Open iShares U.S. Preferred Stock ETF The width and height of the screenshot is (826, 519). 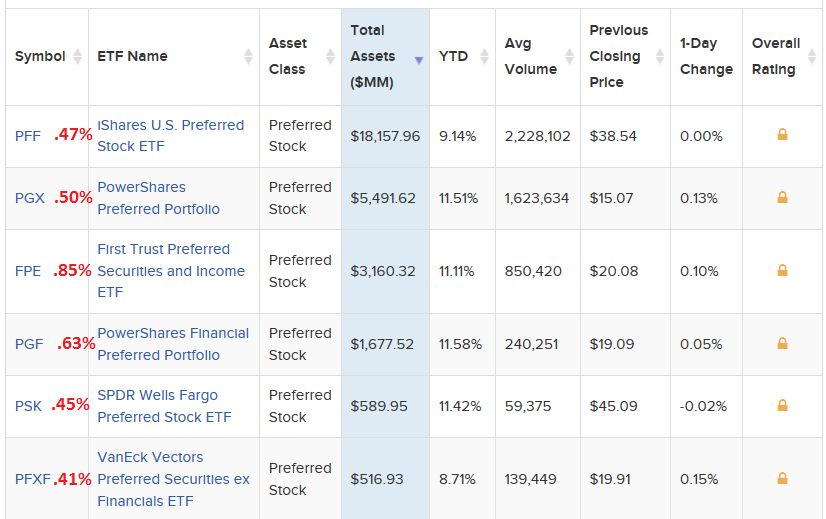coord(170,135)
